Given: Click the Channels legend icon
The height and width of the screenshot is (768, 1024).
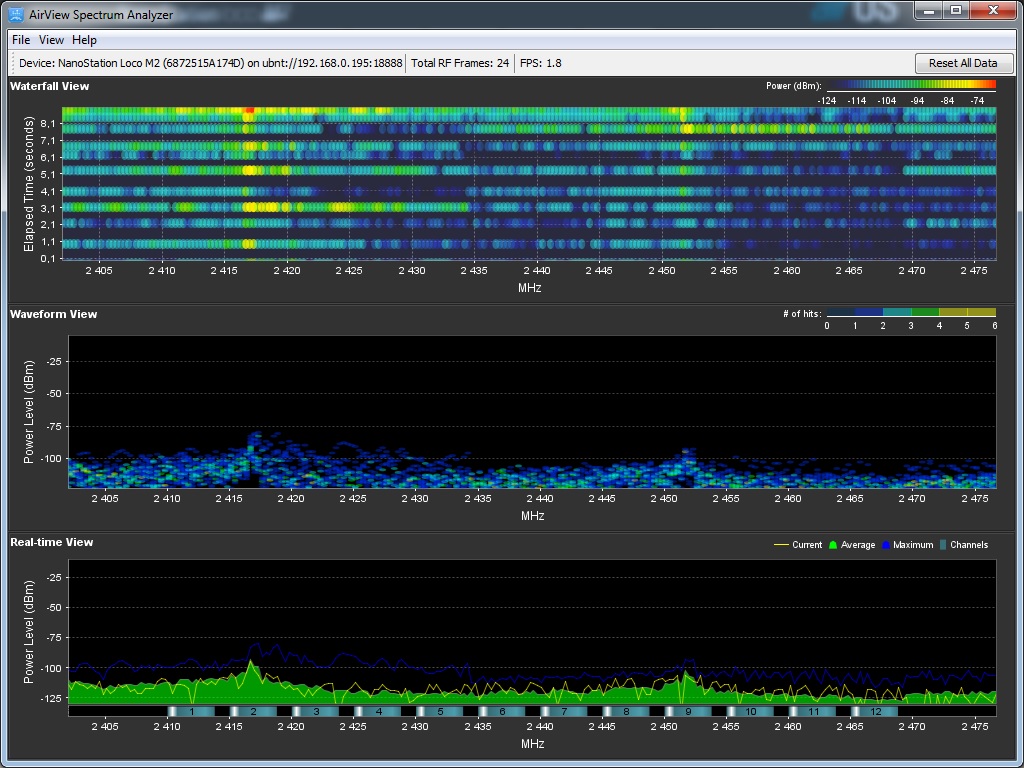Looking at the screenshot, I should point(942,545).
